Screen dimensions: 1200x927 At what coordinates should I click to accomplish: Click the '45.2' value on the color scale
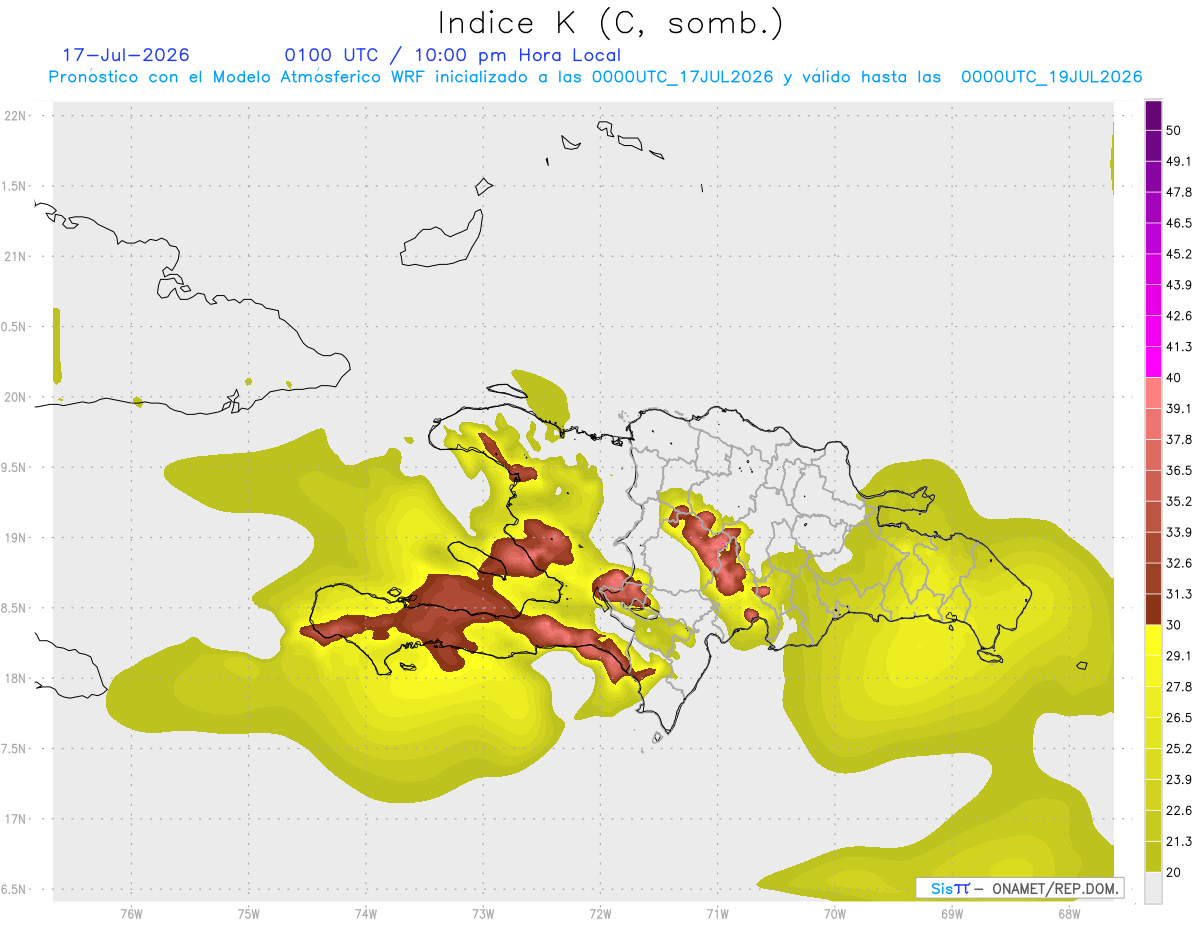coord(1179,254)
